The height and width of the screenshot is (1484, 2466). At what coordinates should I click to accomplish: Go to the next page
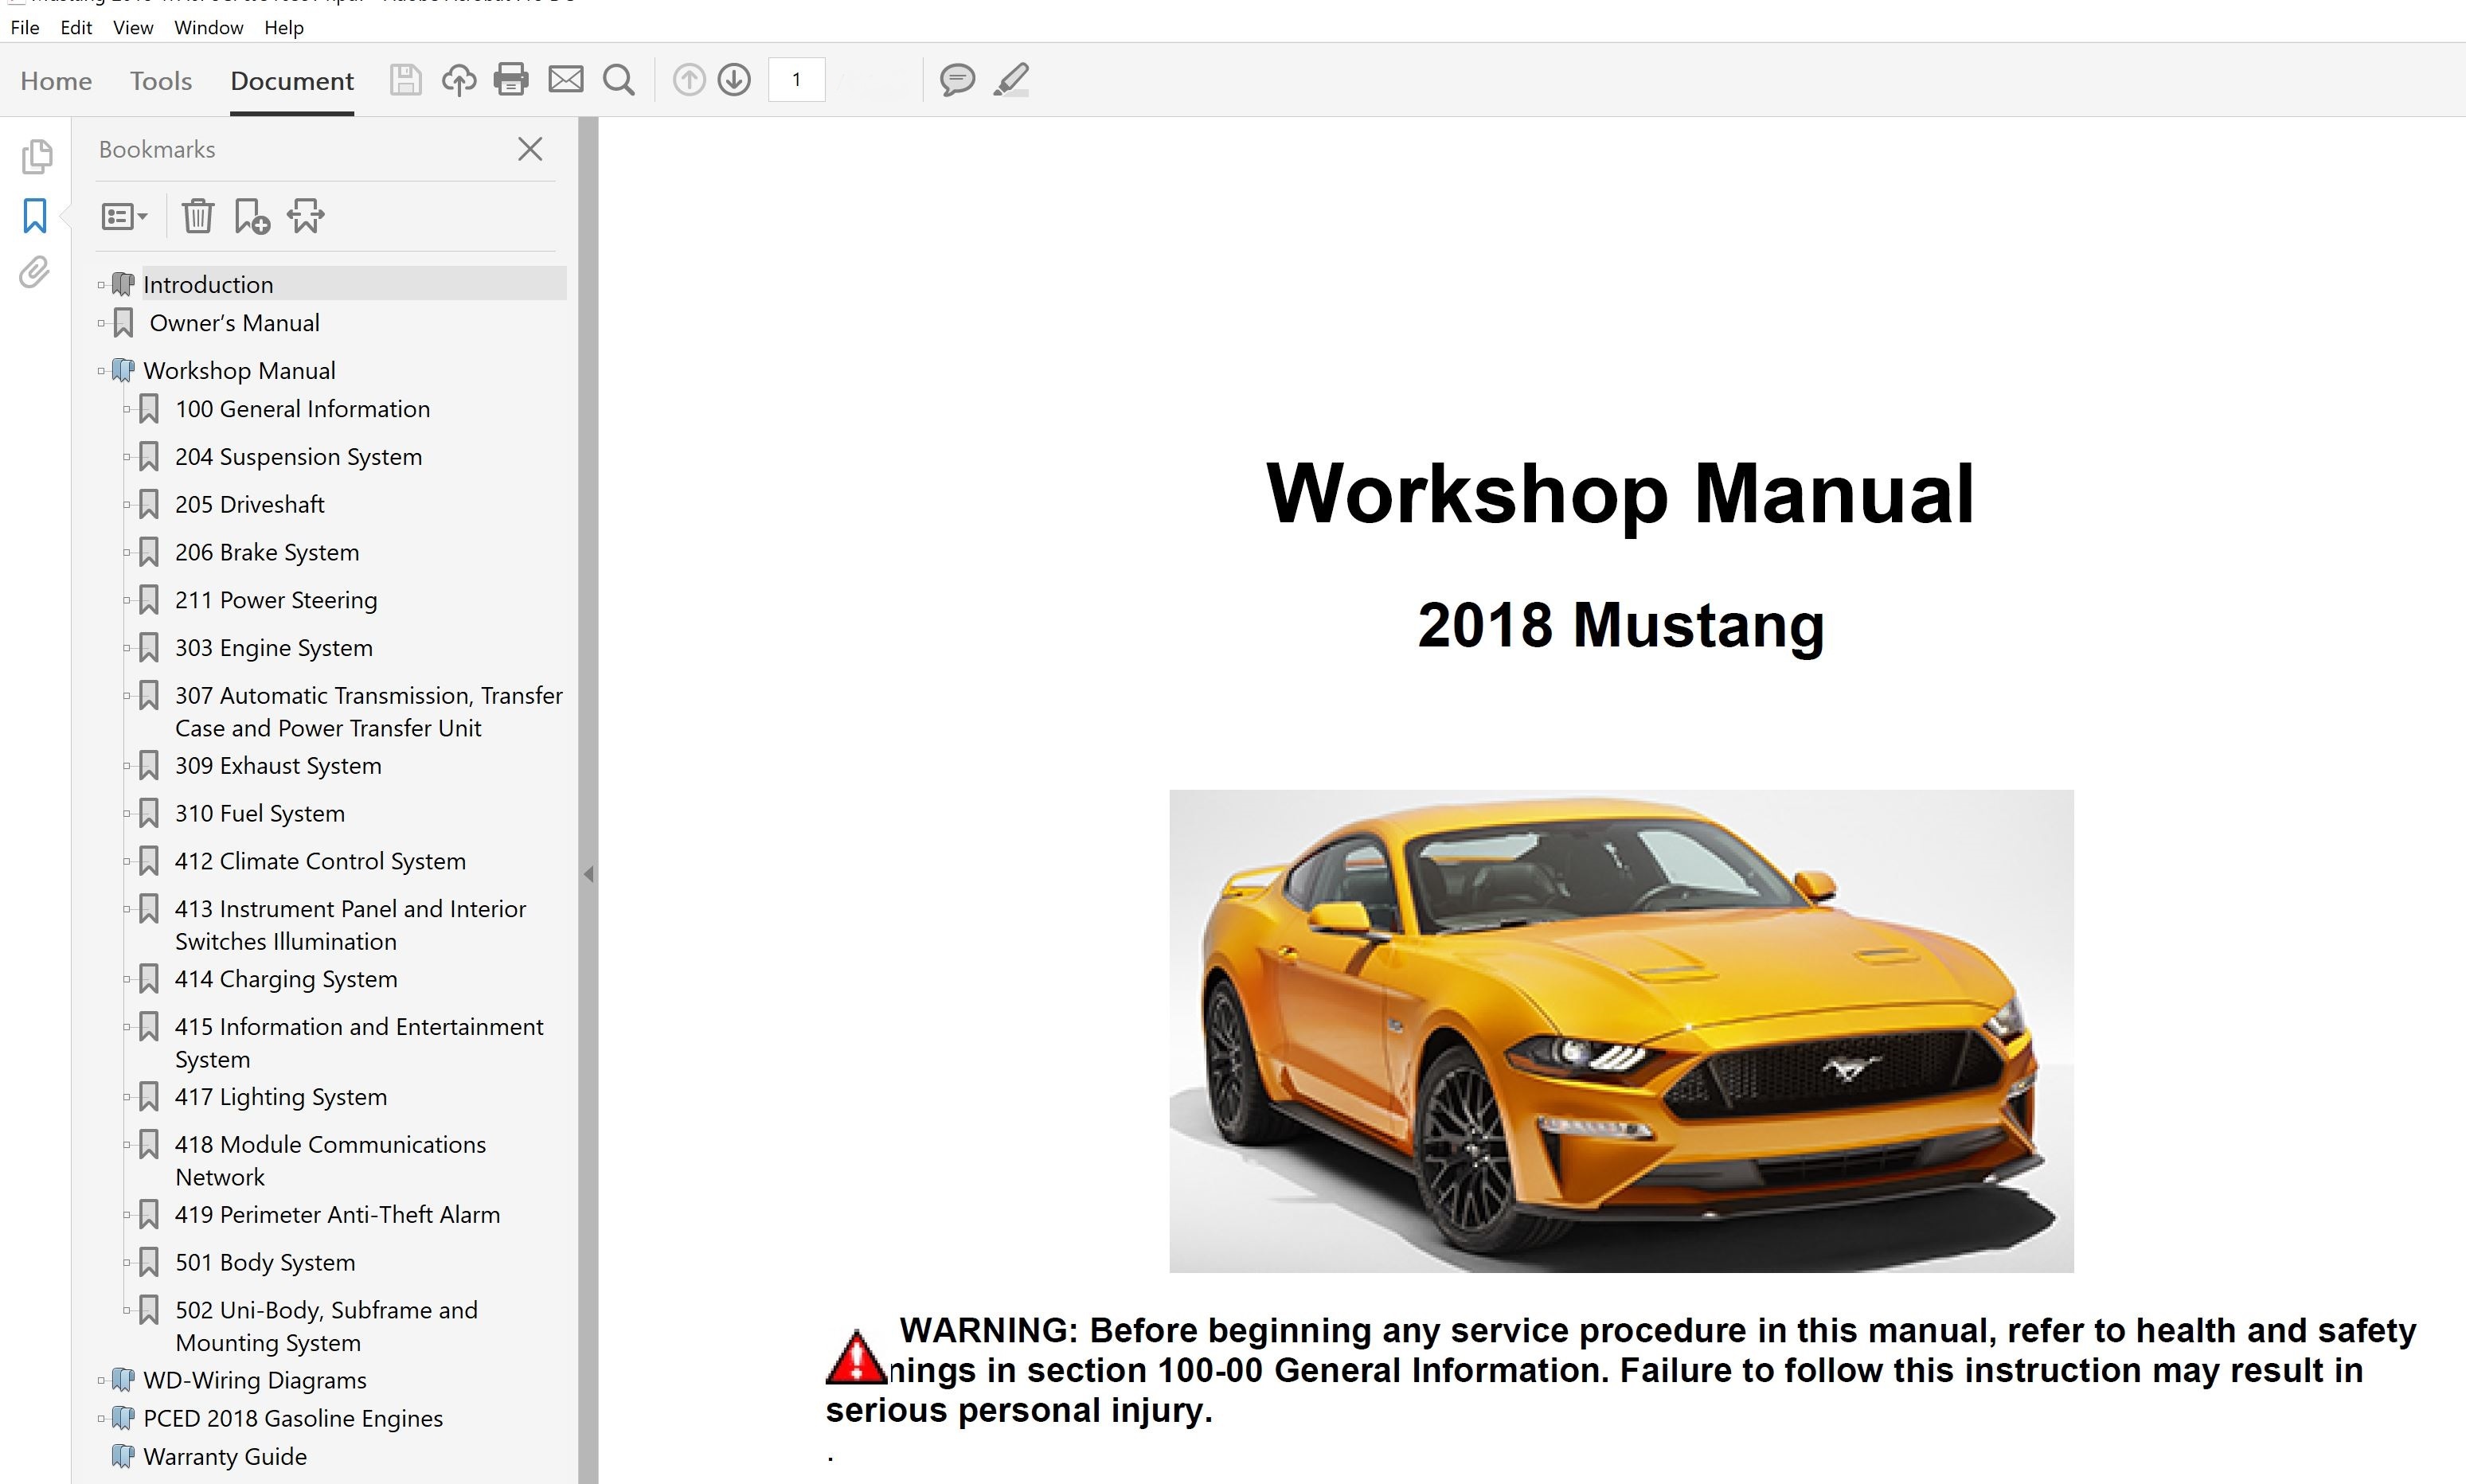tap(733, 80)
